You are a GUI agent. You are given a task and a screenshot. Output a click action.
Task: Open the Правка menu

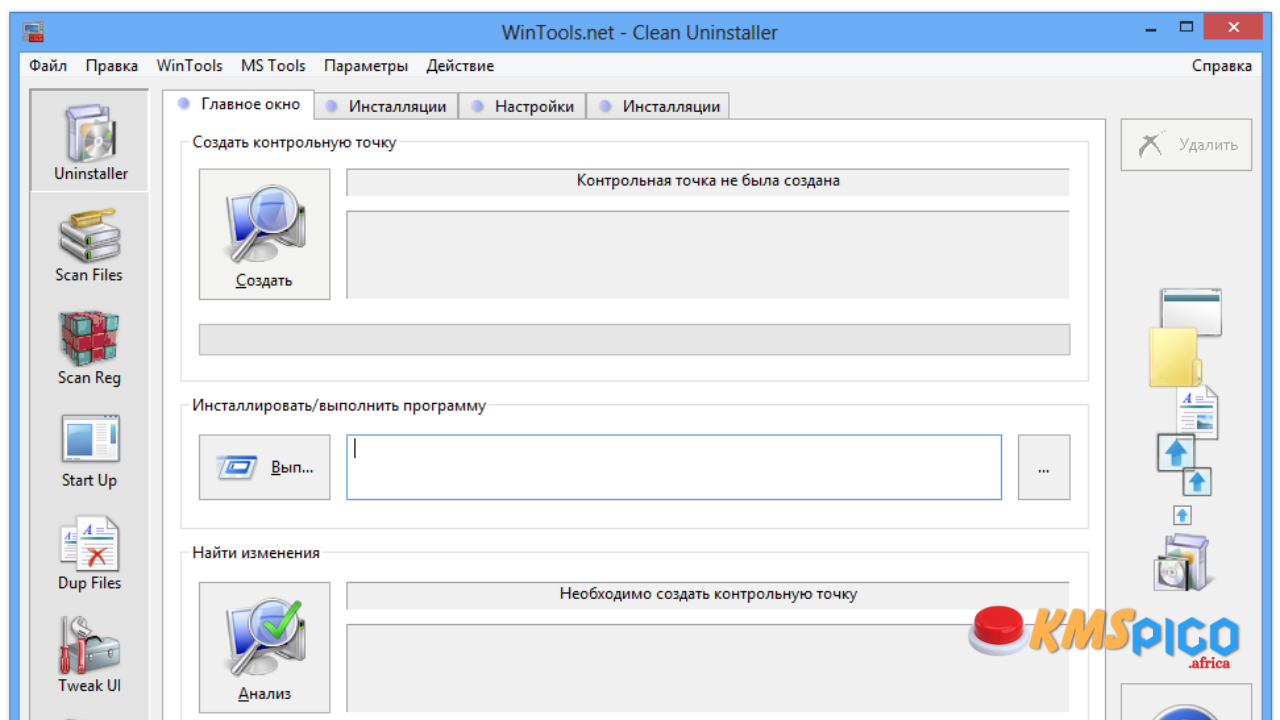[x=112, y=66]
